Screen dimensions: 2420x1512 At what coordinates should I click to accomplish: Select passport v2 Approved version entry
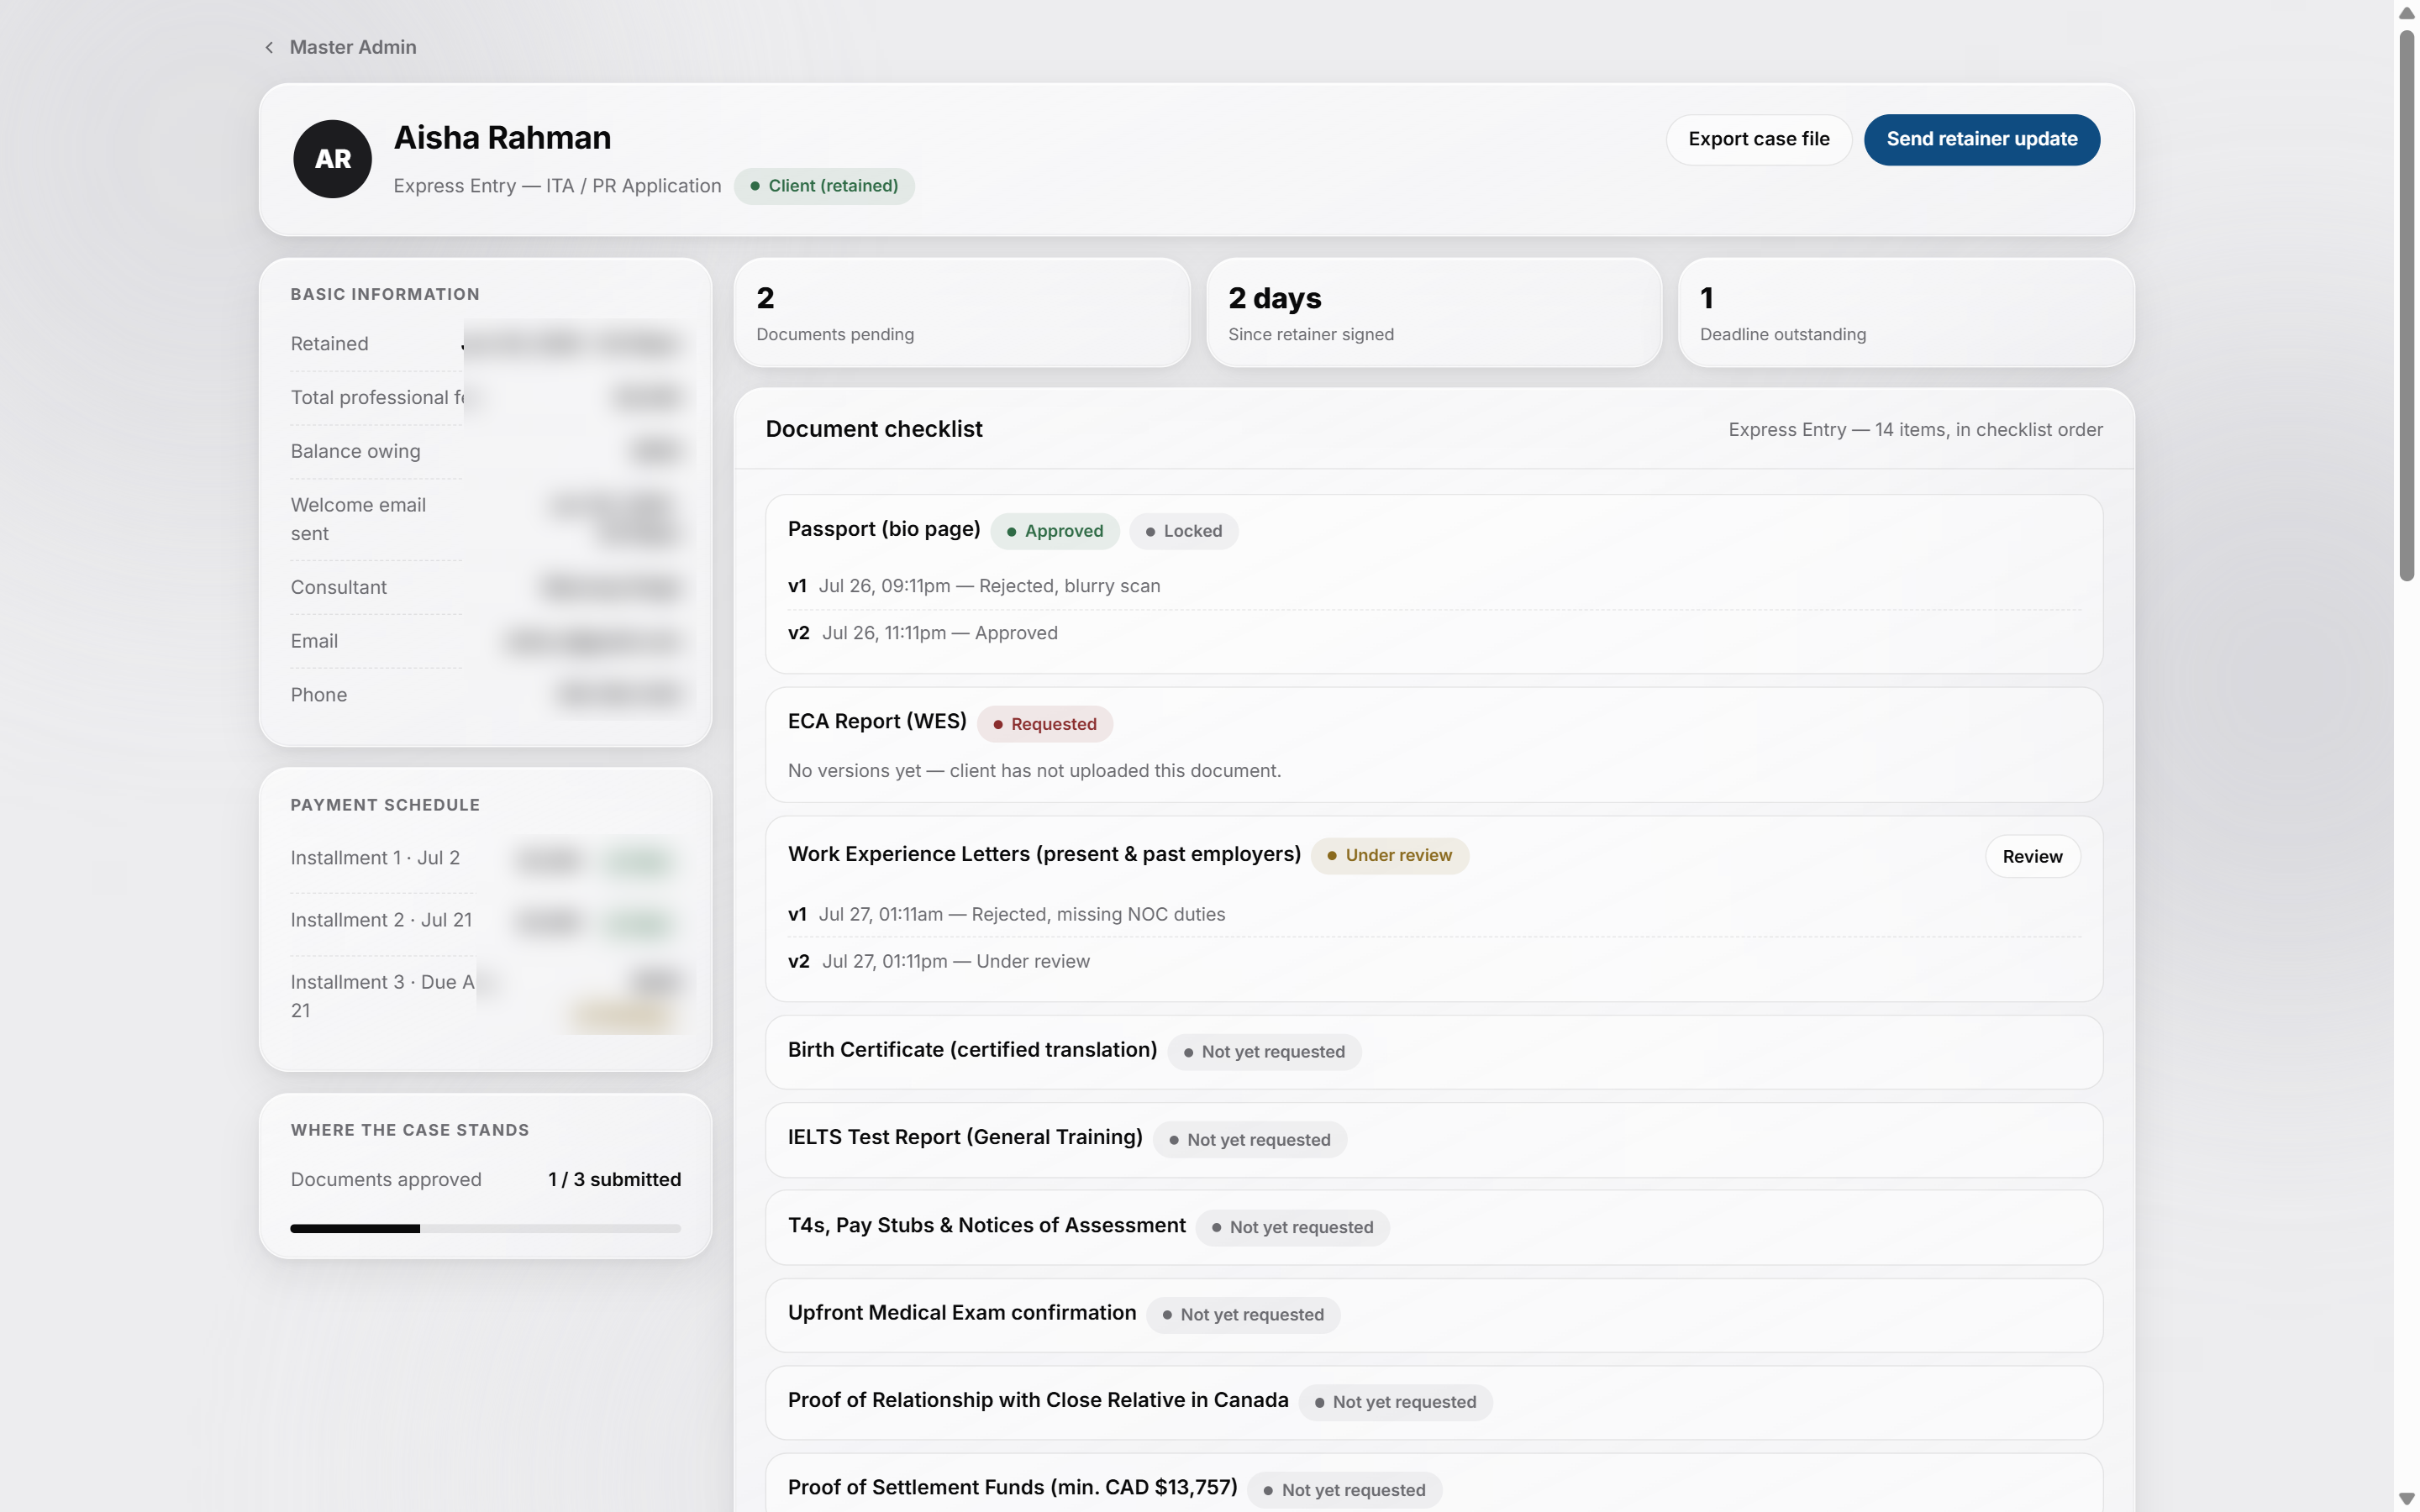click(1434, 633)
